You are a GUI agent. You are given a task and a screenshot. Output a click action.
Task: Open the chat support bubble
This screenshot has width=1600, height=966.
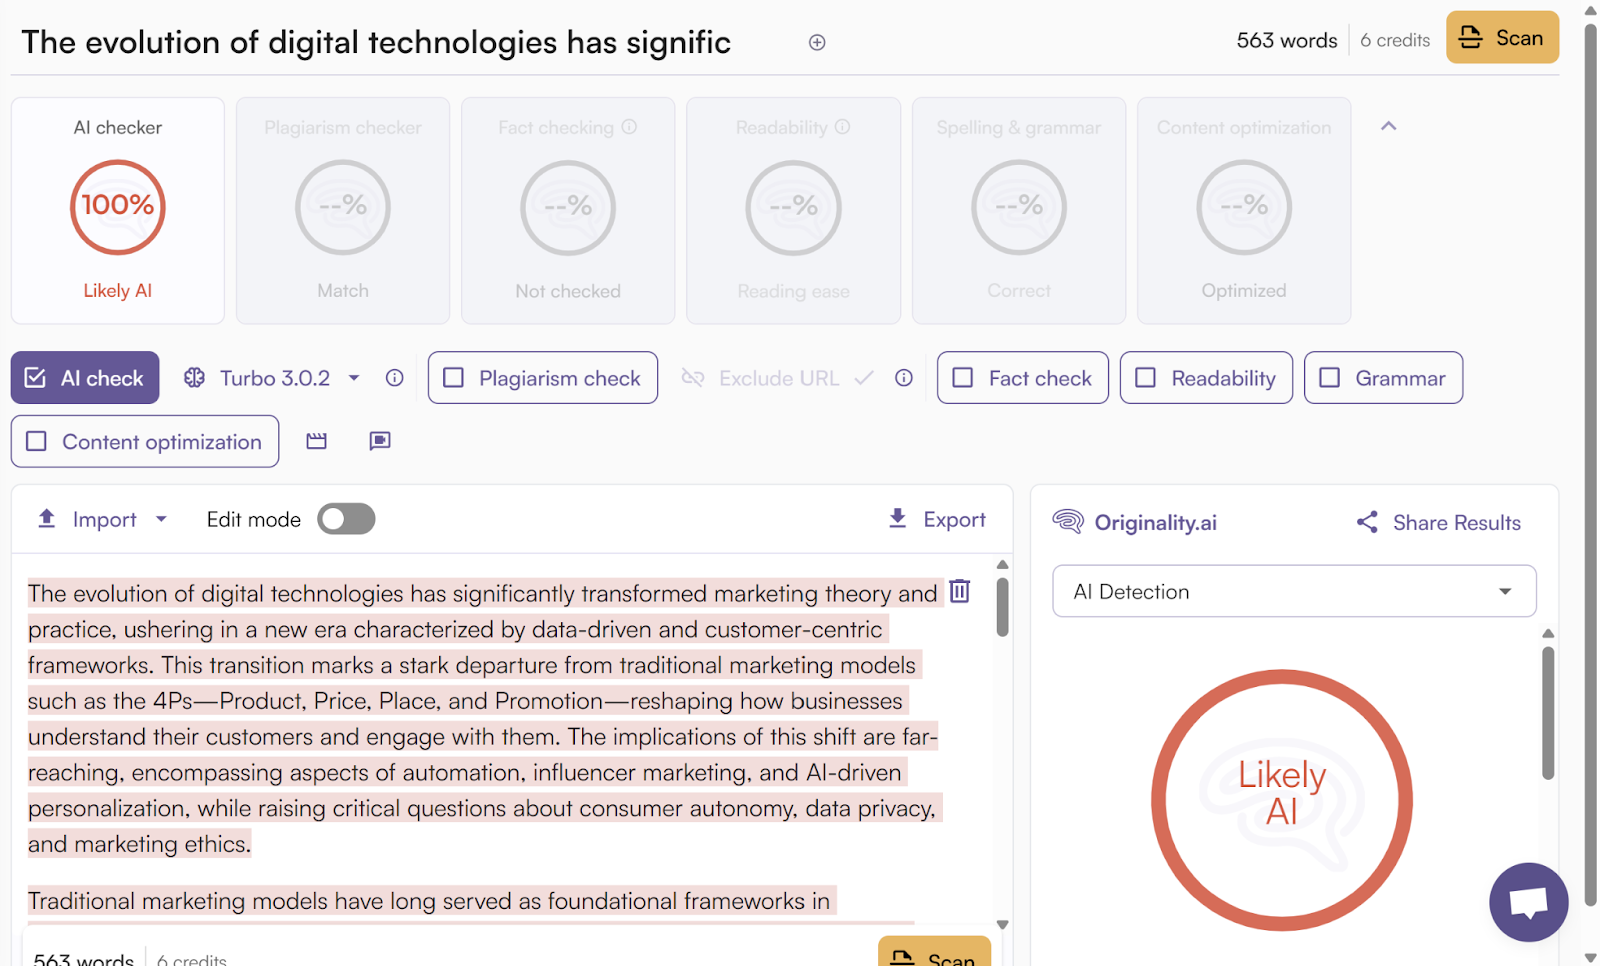coord(1528,902)
